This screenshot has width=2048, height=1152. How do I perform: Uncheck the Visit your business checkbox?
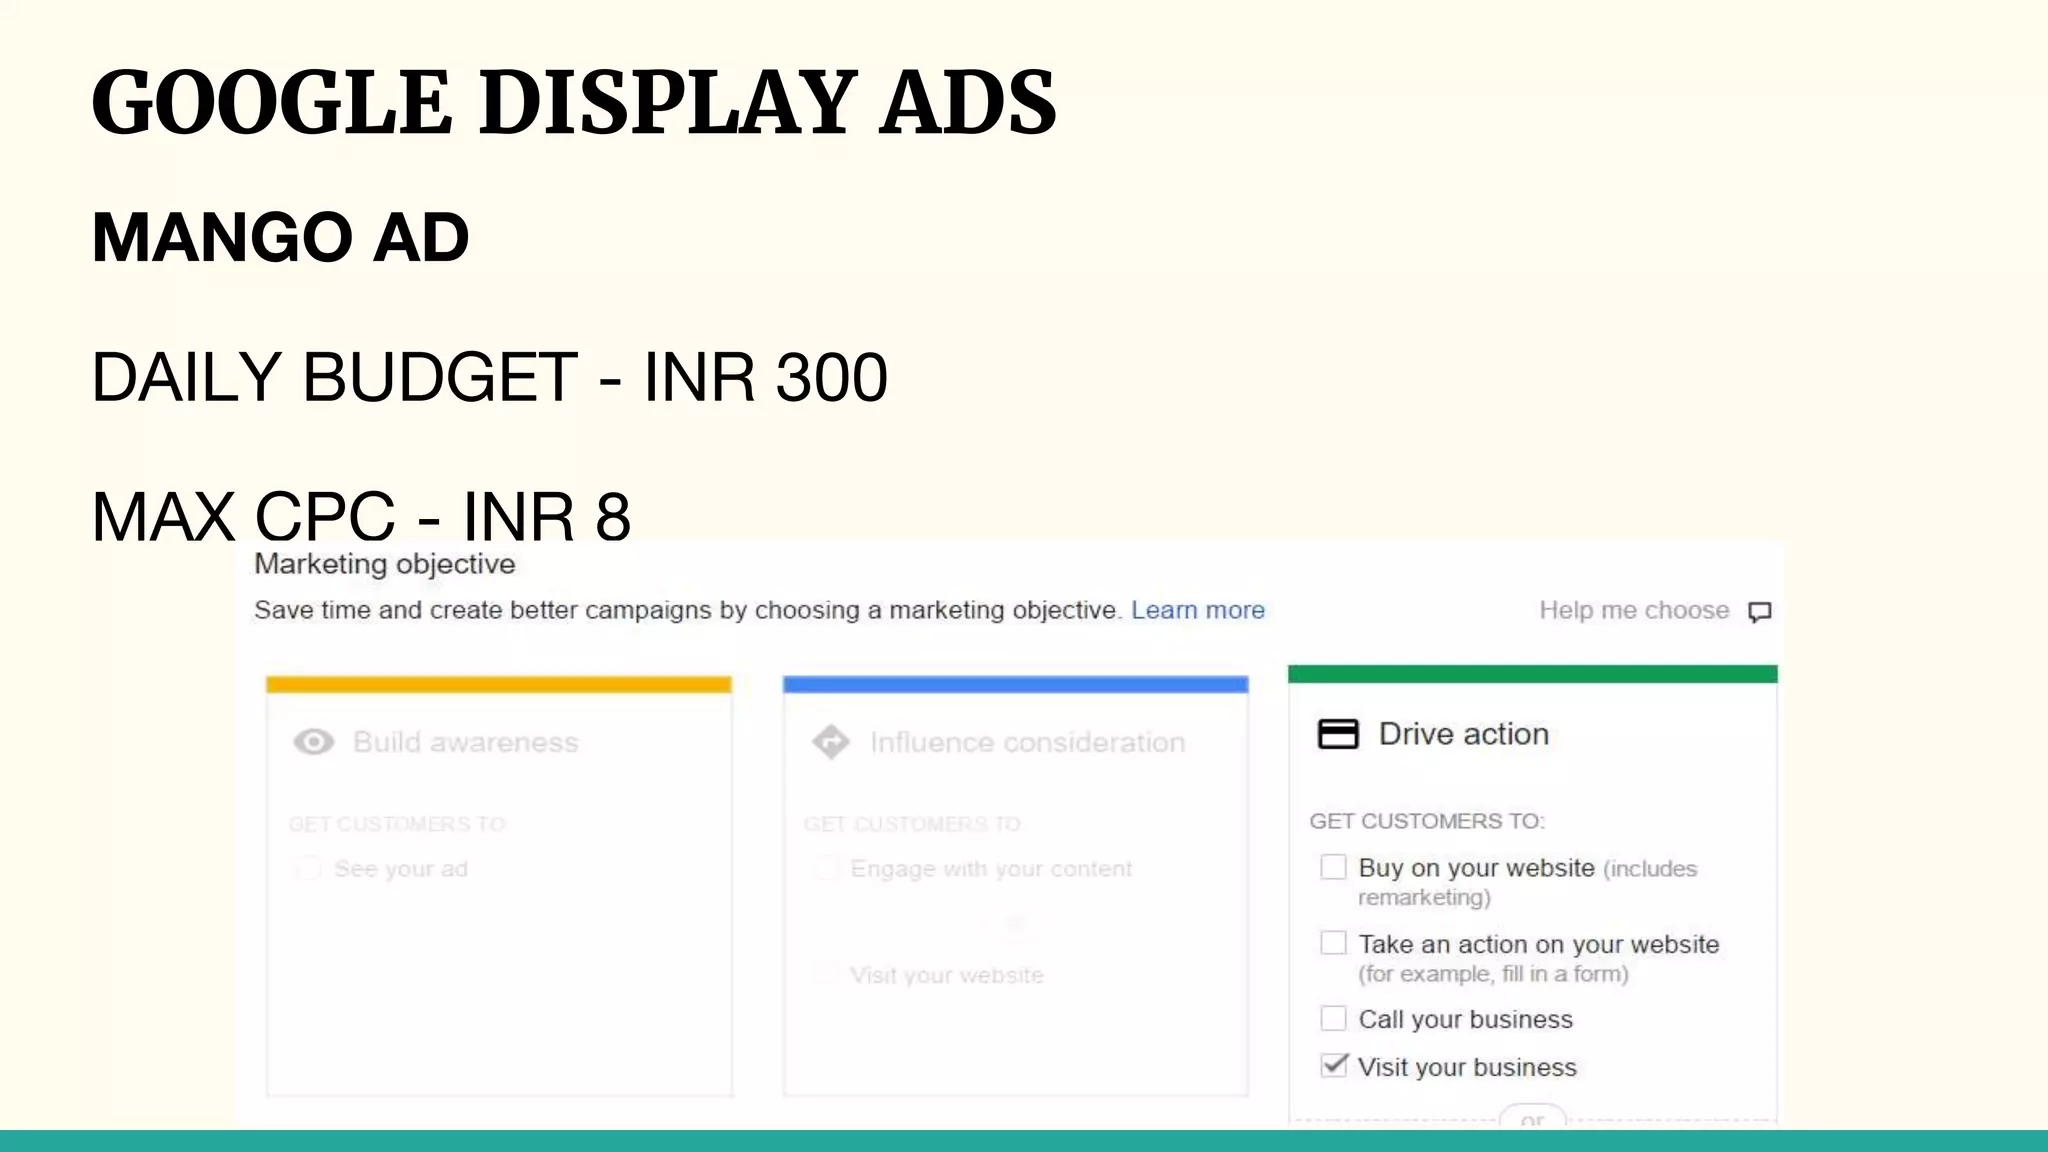click(1334, 1066)
